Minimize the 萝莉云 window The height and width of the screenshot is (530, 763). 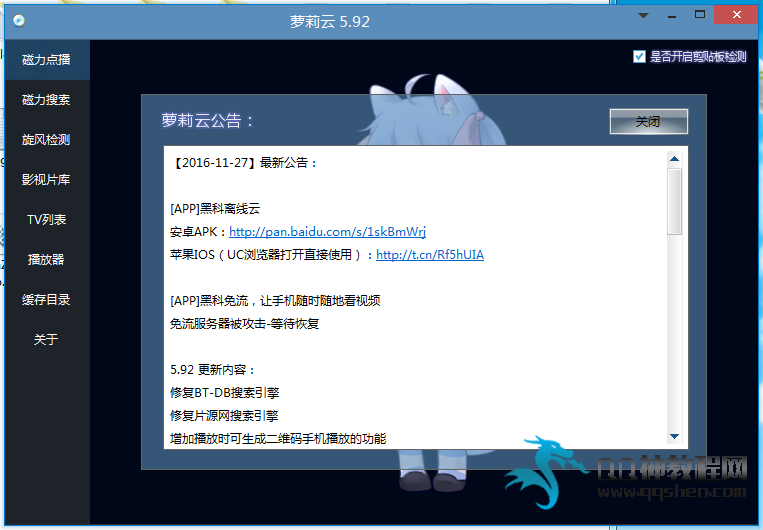(672, 17)
